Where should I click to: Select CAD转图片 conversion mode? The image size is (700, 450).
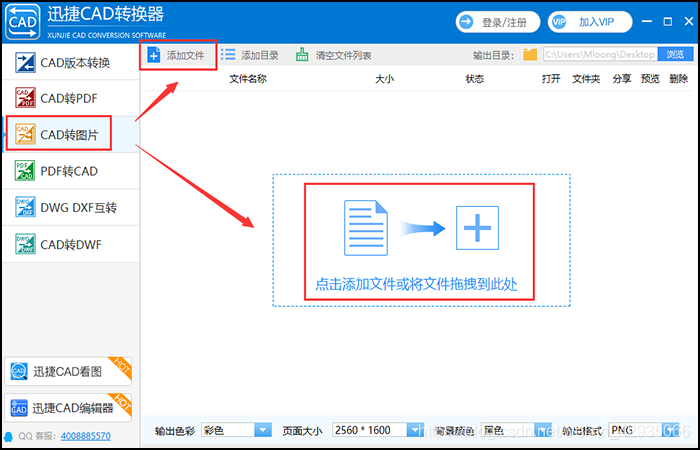click(71, 134)
